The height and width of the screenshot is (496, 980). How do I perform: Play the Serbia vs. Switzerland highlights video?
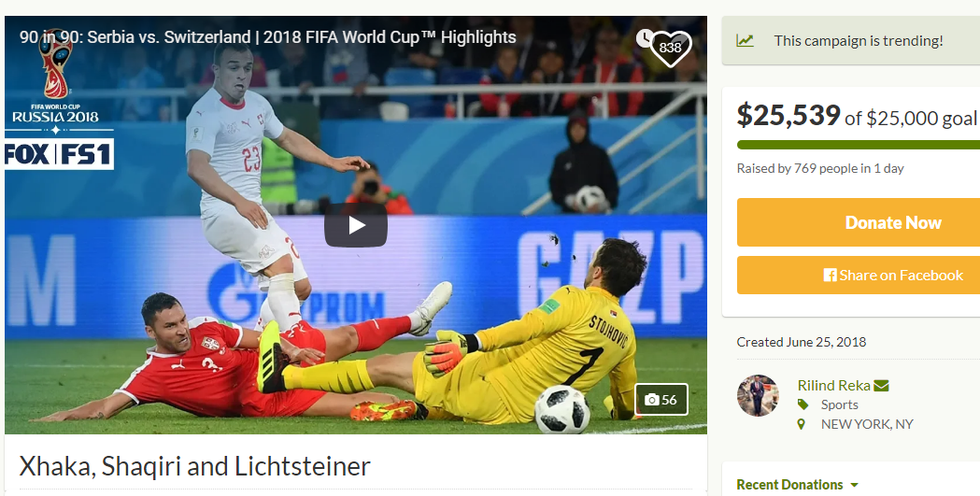coord(356,225)
